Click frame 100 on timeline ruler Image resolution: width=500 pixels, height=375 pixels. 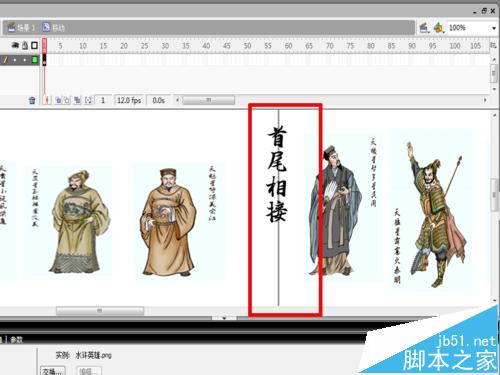pyautogui.click(x=455, y=46)
